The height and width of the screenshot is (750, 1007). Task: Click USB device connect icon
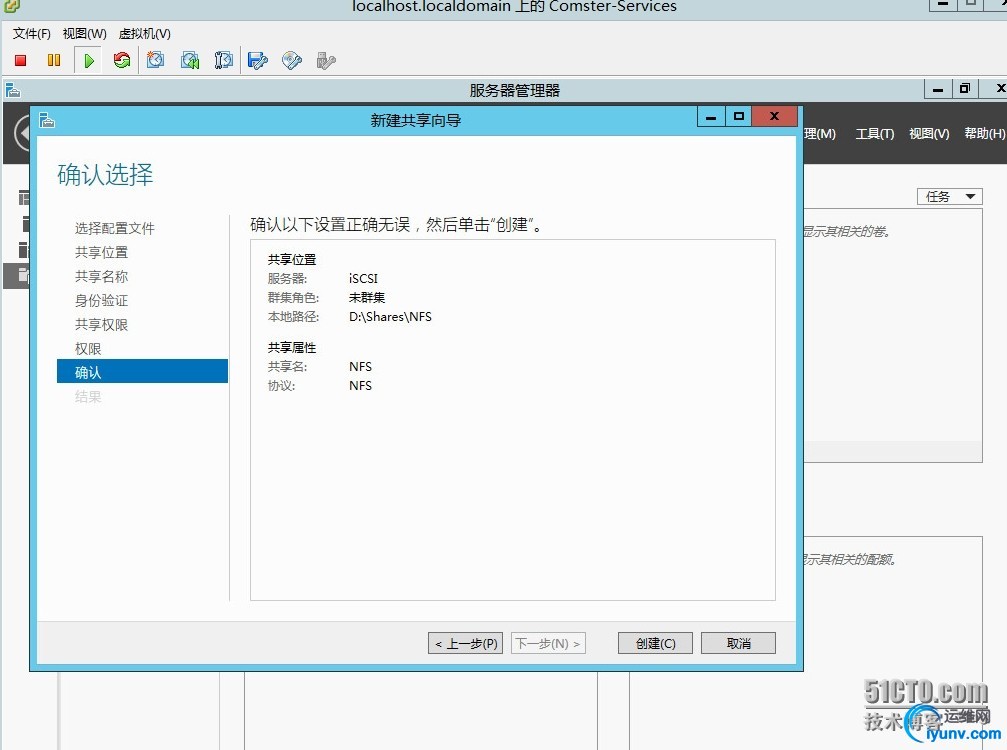tap(326, 60)
